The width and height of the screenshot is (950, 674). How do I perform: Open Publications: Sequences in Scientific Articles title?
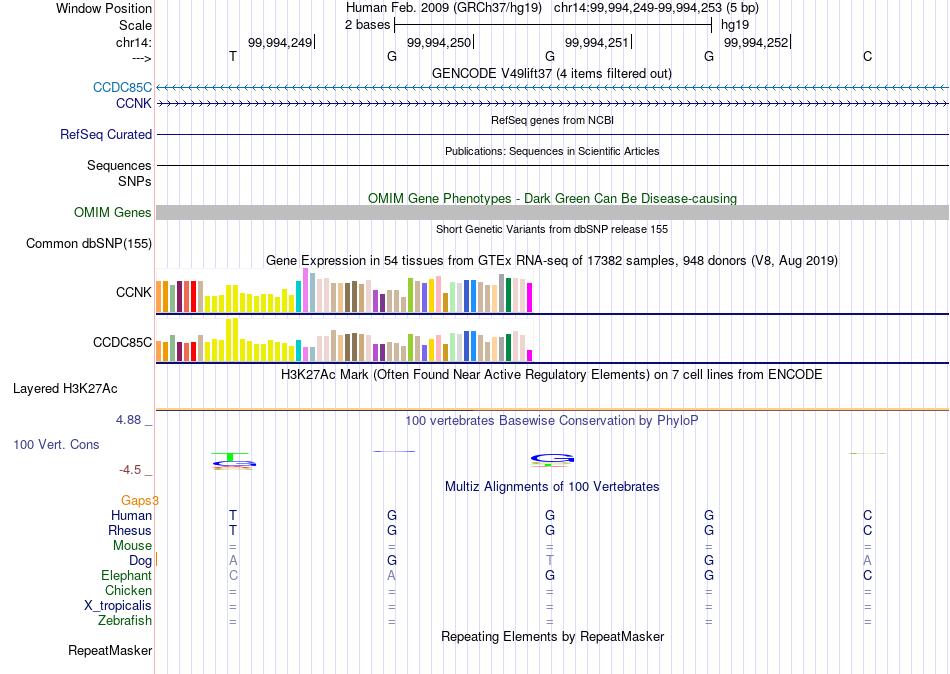552,151
